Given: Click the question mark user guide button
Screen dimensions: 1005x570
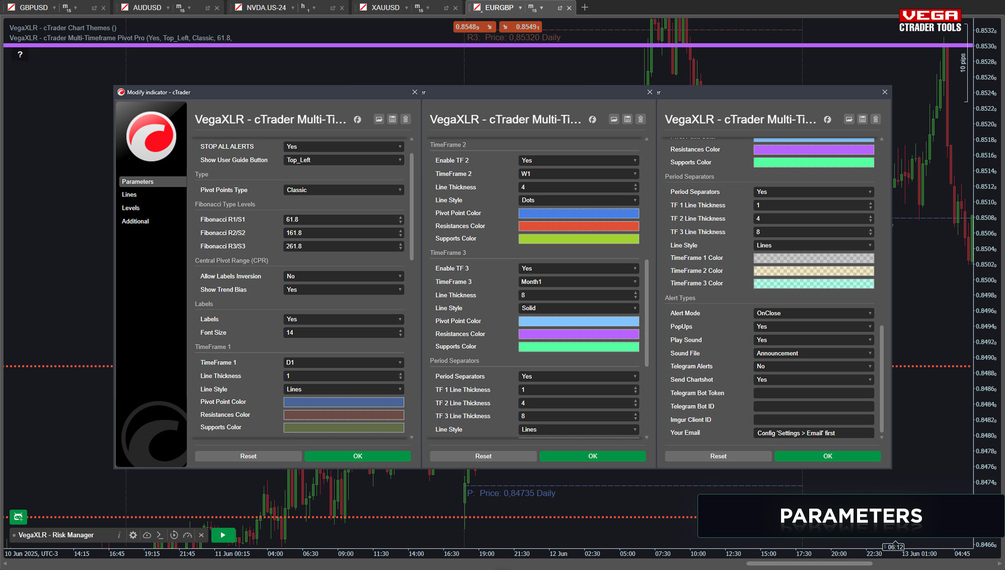Looking at the screenshot, I should [x=20, y=54].
